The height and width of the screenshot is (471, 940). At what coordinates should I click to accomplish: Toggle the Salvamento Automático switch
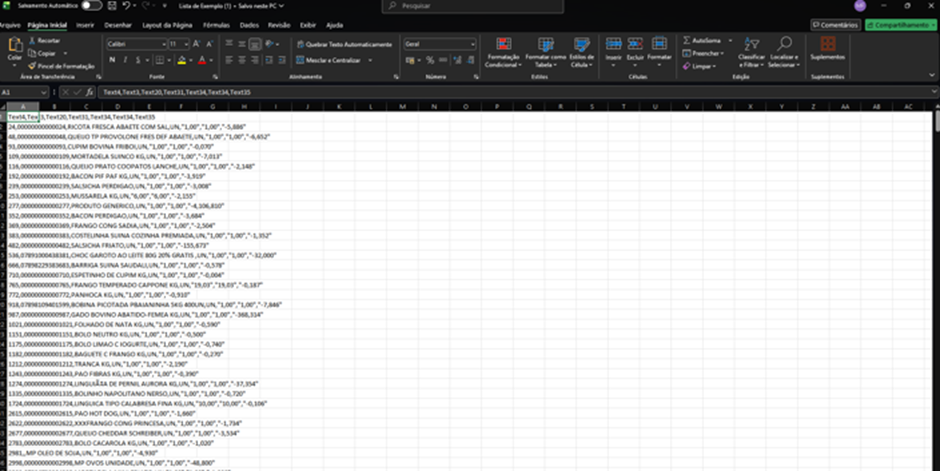coord(92,5)
